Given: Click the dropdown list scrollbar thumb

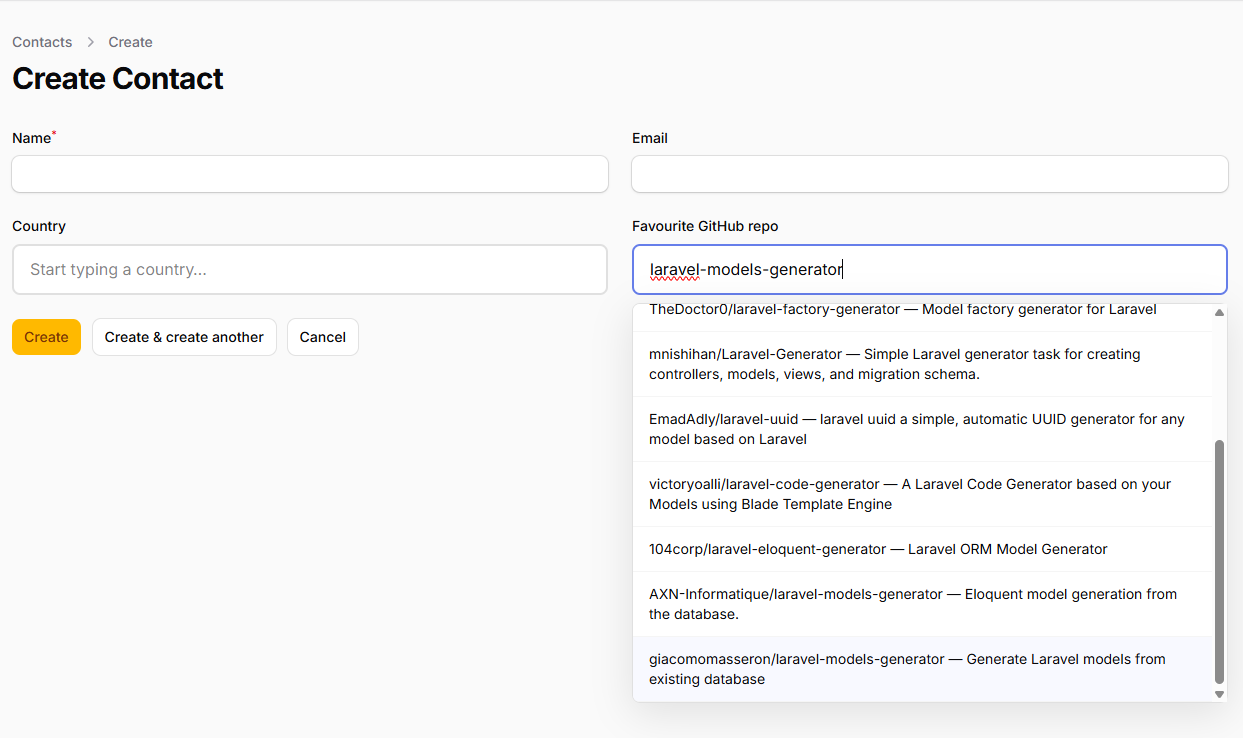Looking at the screenshot, I should (x=1219, y=561).
